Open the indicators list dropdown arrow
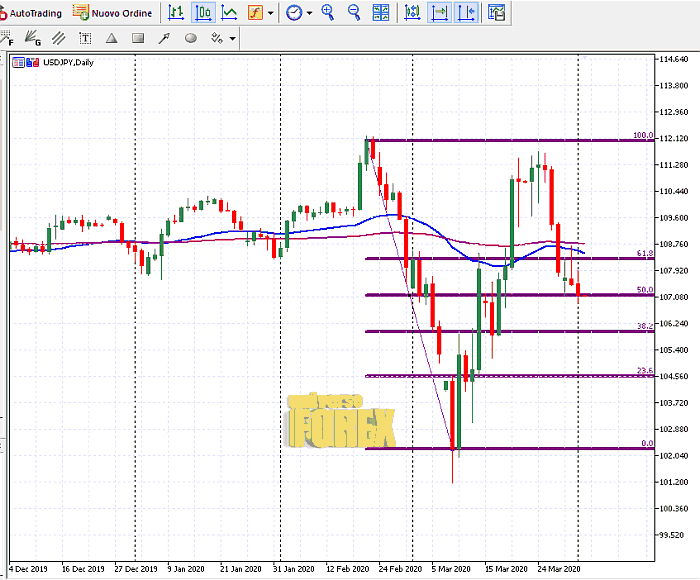This screenshot has height=580, width=700. (270, 13)
